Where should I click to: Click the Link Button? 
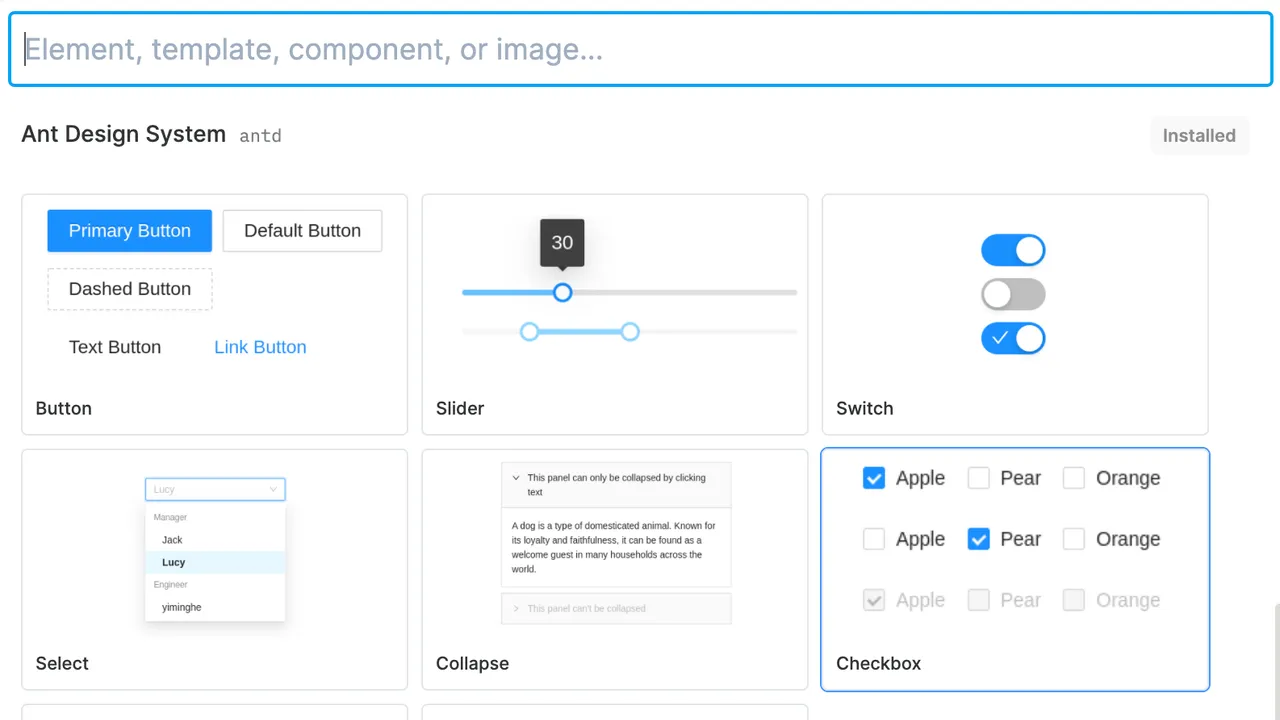pyautogui.click(x=260, y=347)
